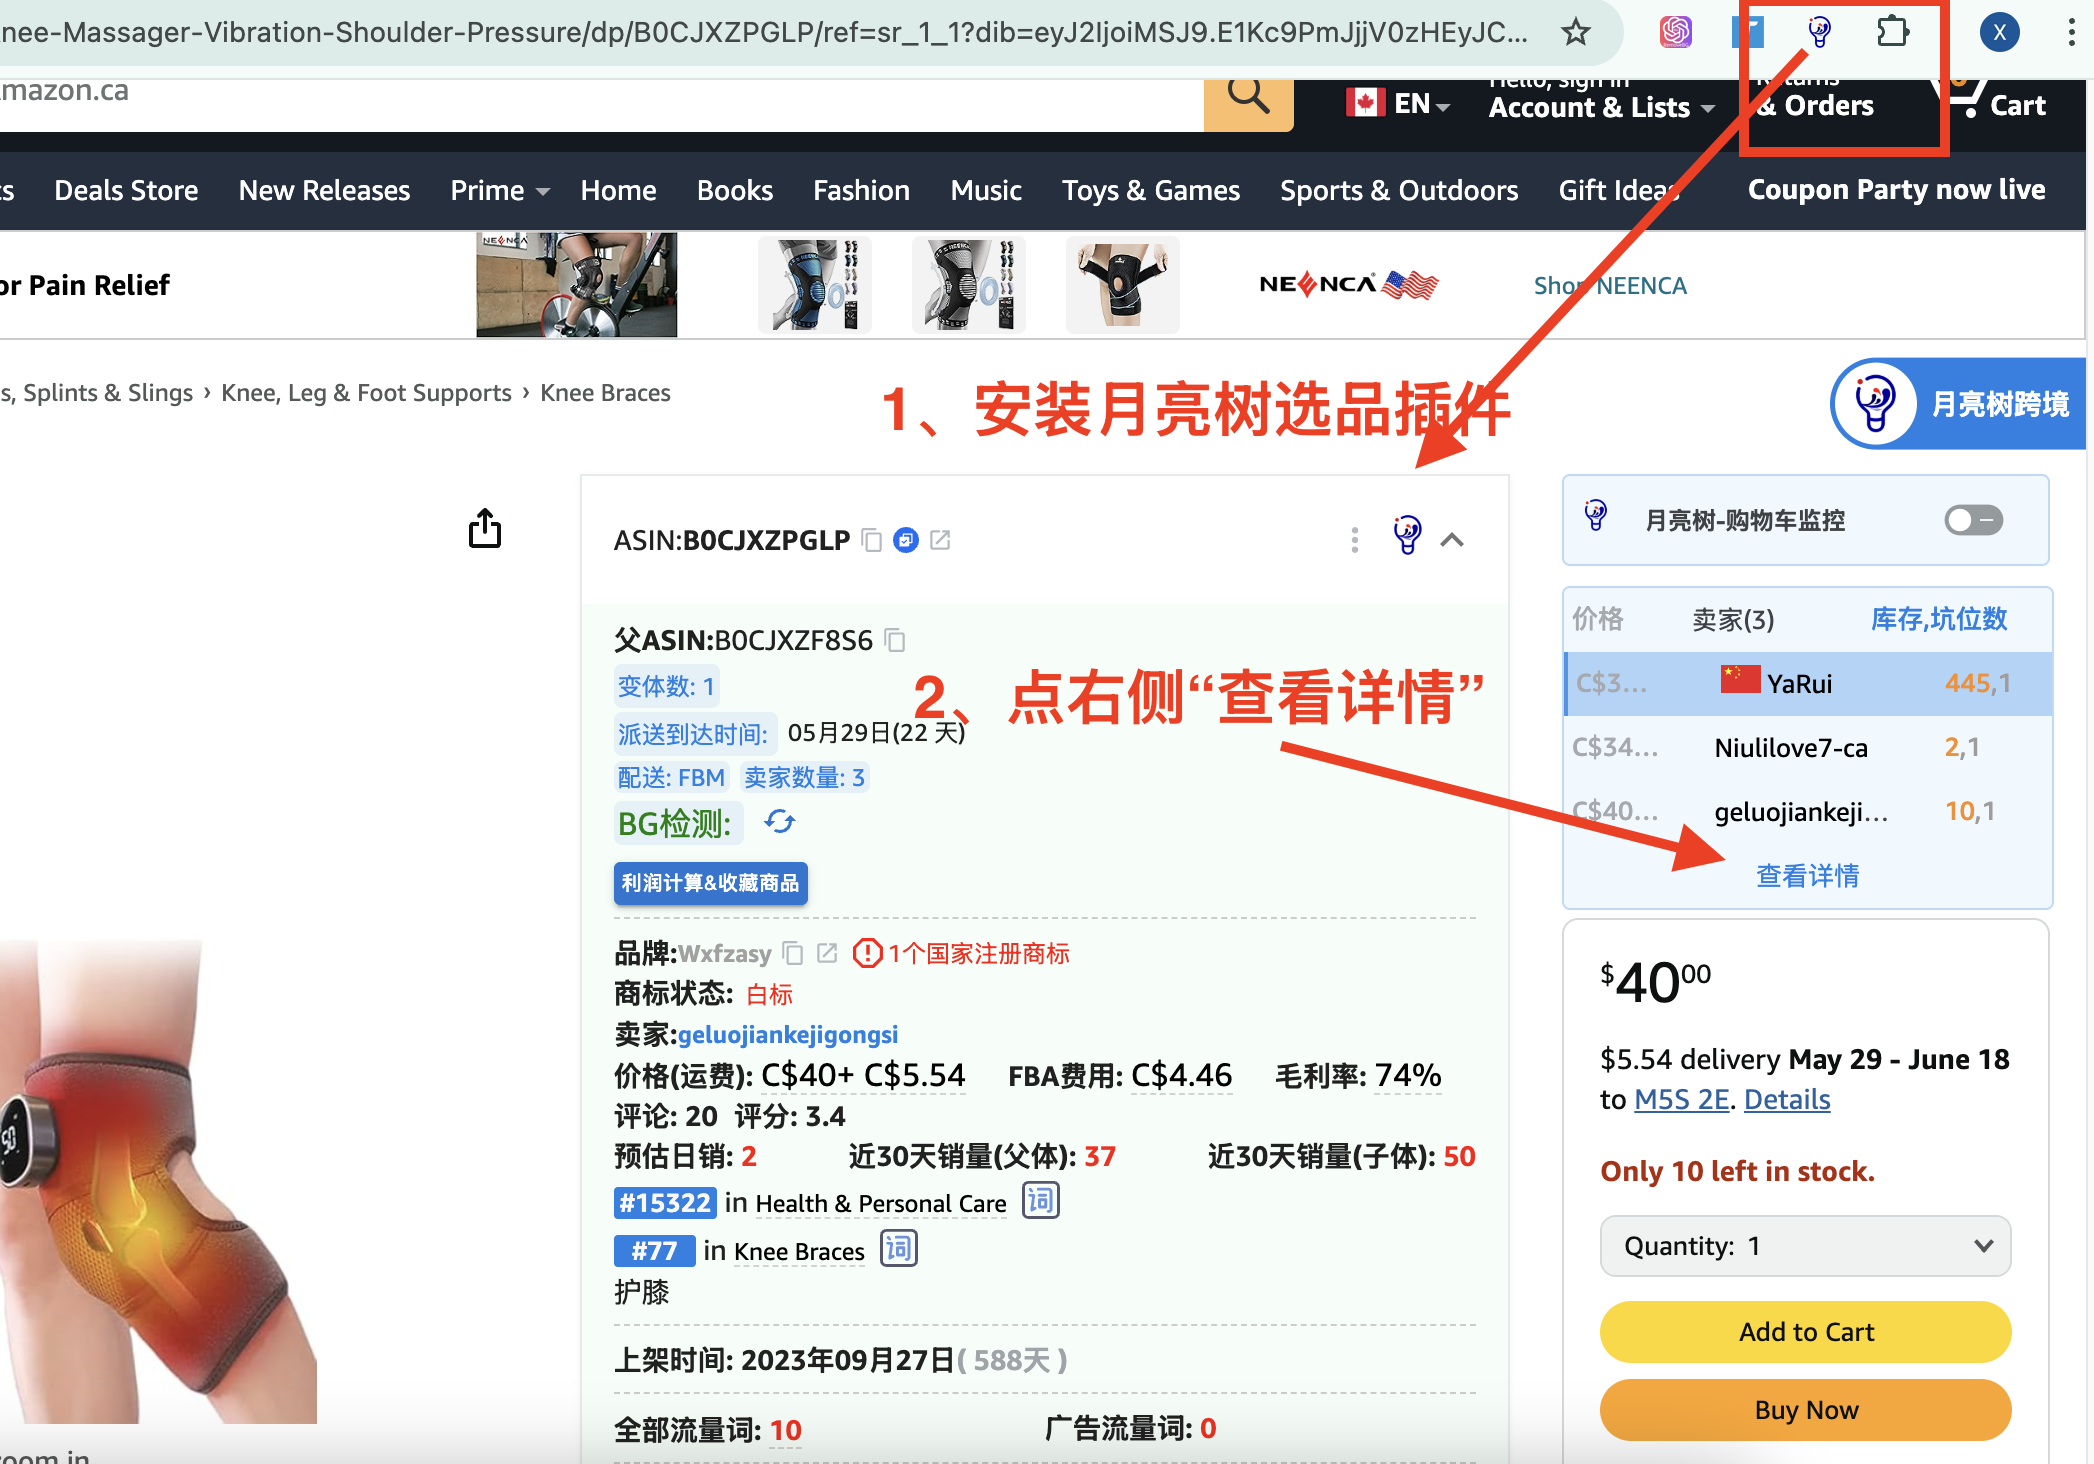Open Knee Braces breadcrumb
The height and width of the screenshot is (1464, 2094).
pyautogui.click(x=605, y=393)
